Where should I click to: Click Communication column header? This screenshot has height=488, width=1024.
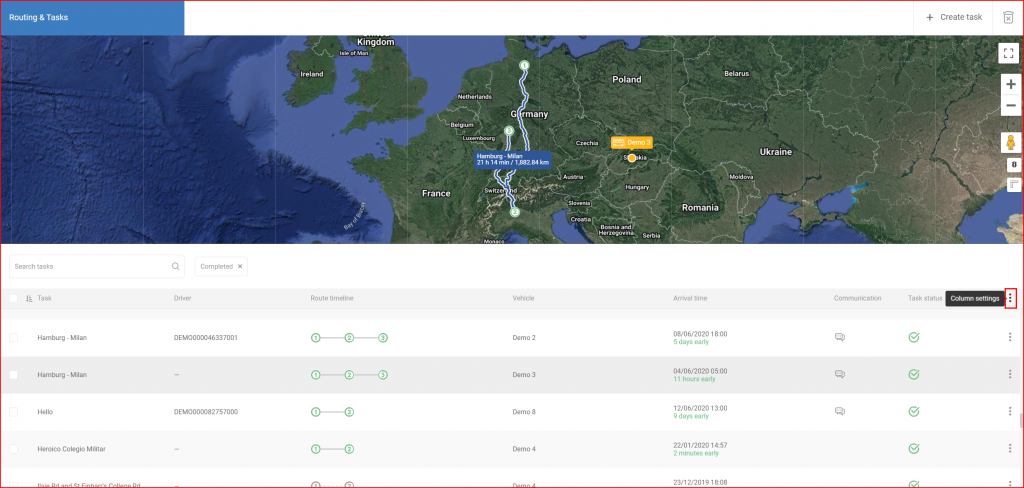857,299
